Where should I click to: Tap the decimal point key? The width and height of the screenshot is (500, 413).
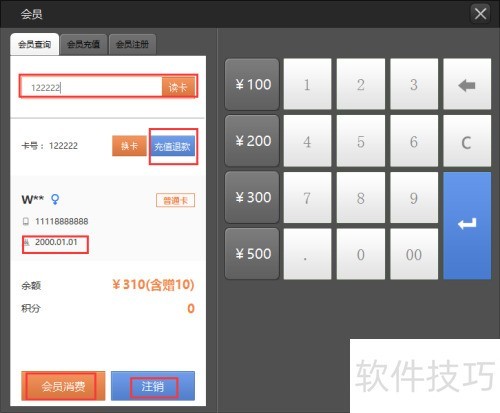(307, 254)
